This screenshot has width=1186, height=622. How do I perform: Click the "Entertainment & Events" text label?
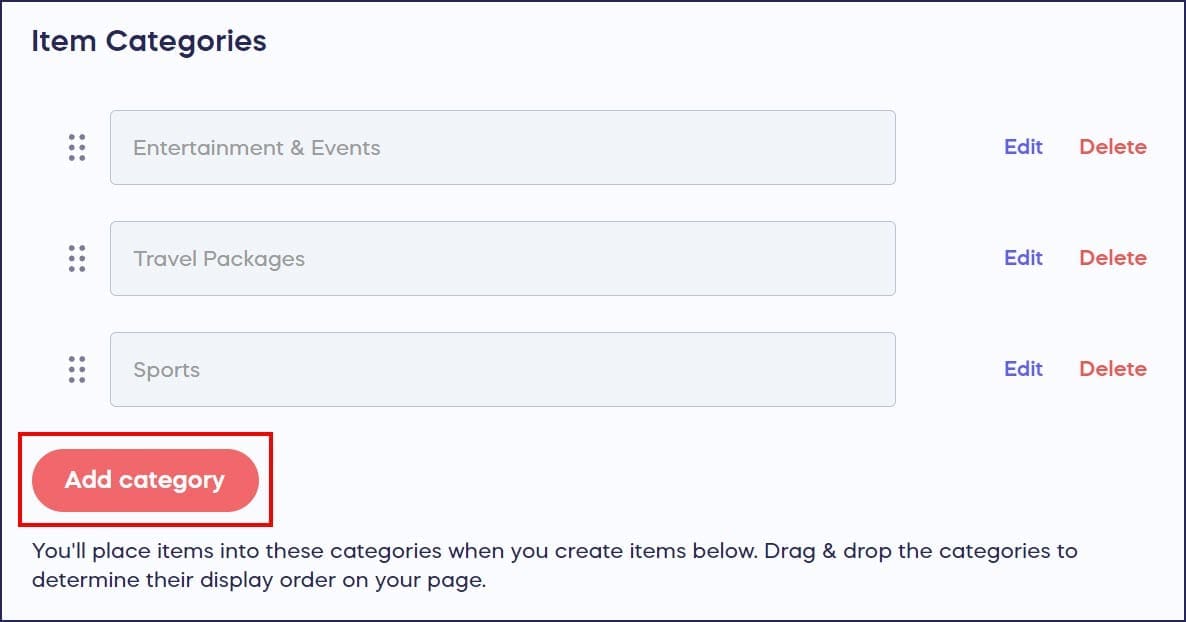point(257,148)
